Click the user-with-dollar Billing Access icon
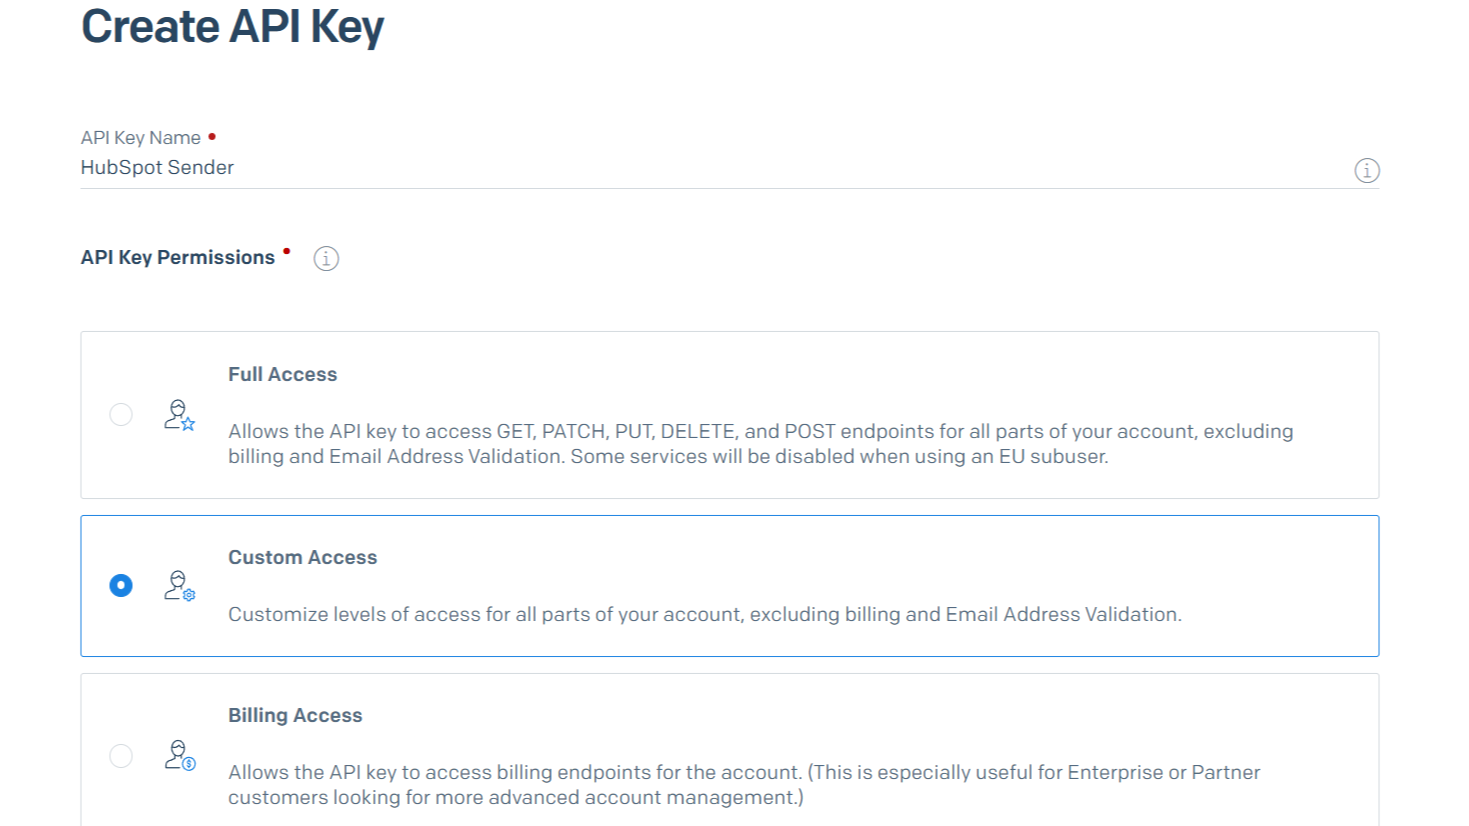 point(179,755)
